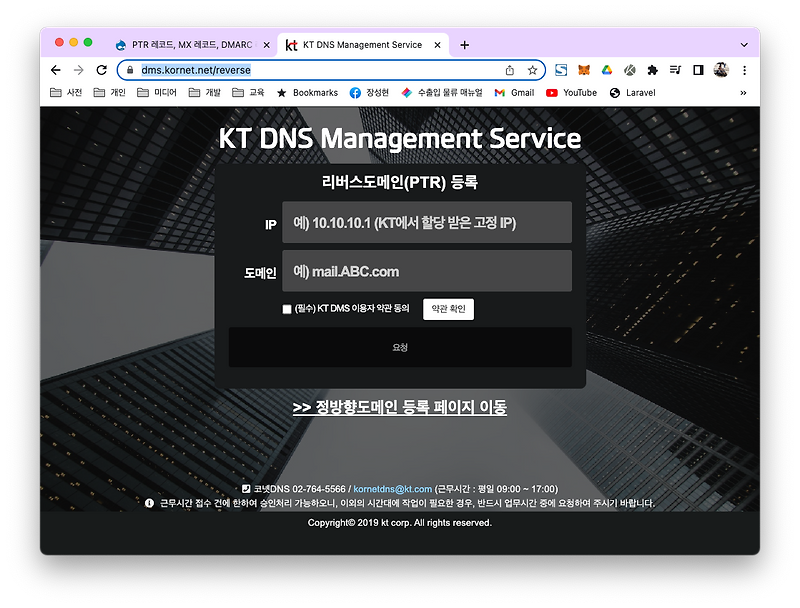Open the 개인 bookmarks folder
Image resolution: width=800 pixels, height=608 pixels.
[x=109, y=92]
